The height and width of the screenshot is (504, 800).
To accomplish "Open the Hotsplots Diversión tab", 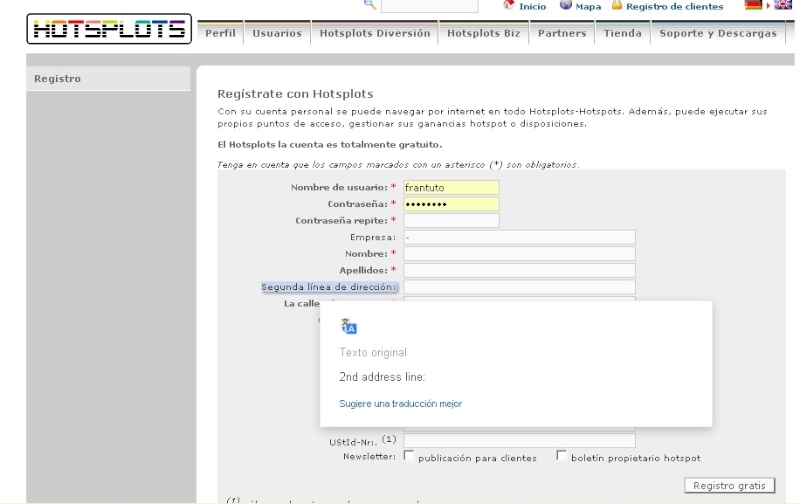I will pos(375,33).
